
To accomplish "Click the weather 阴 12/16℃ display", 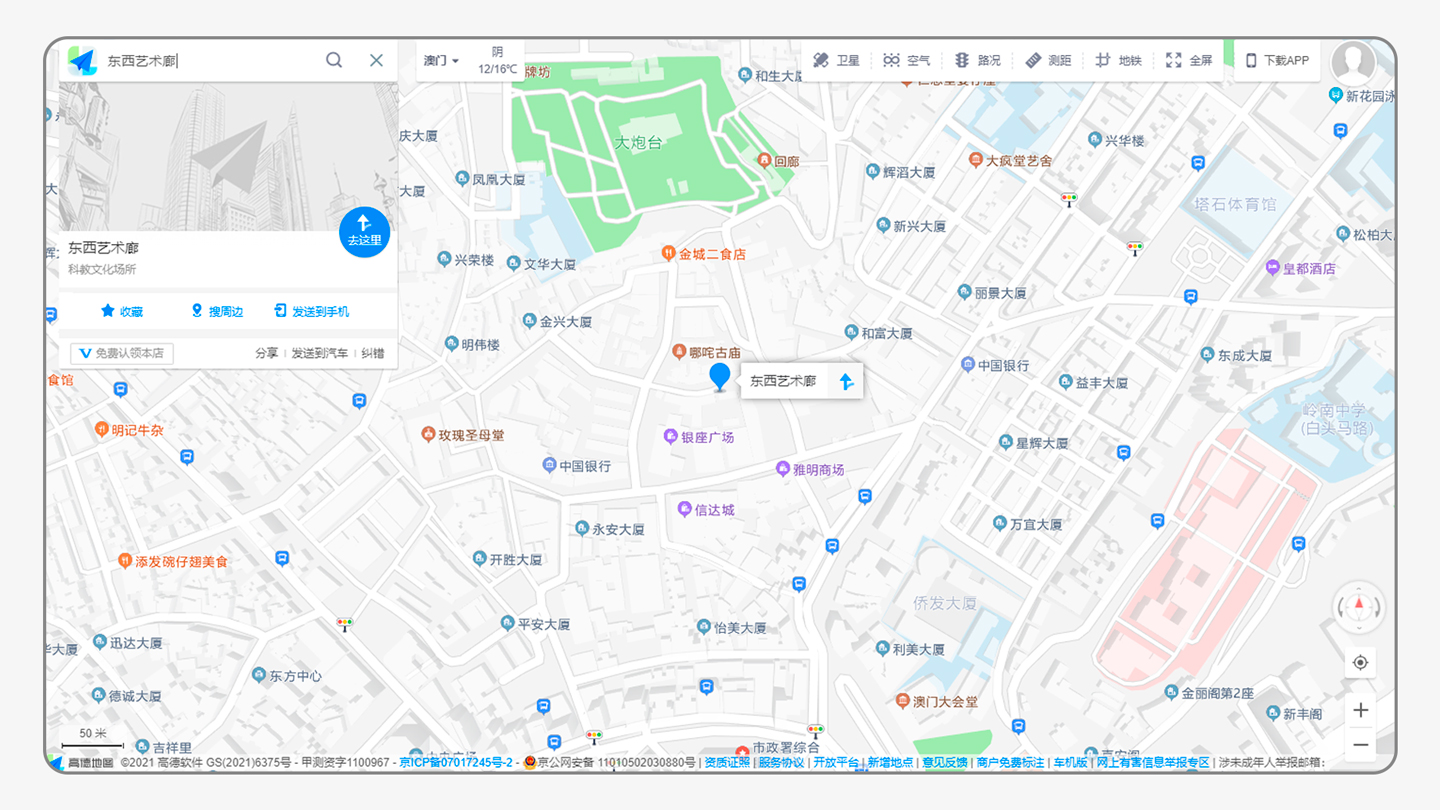I will point(497,61).
